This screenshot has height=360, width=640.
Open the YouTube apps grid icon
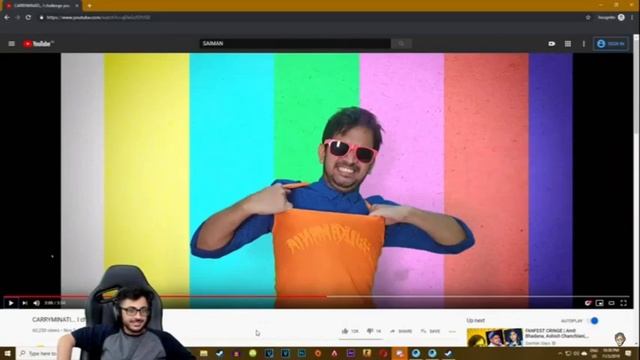(x=568, y=44)
